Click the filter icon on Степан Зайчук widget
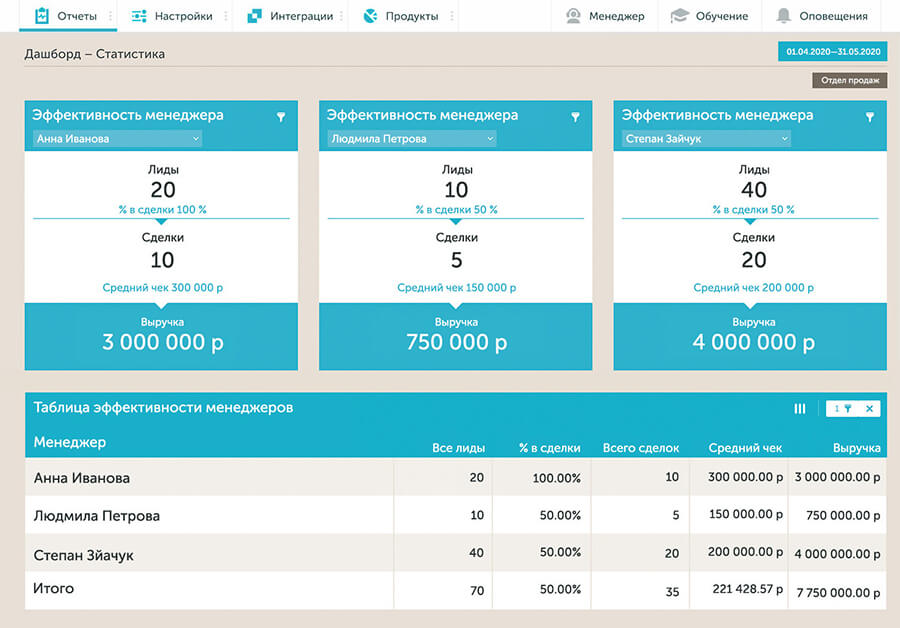Screen dimensions: 900x628 869,117
